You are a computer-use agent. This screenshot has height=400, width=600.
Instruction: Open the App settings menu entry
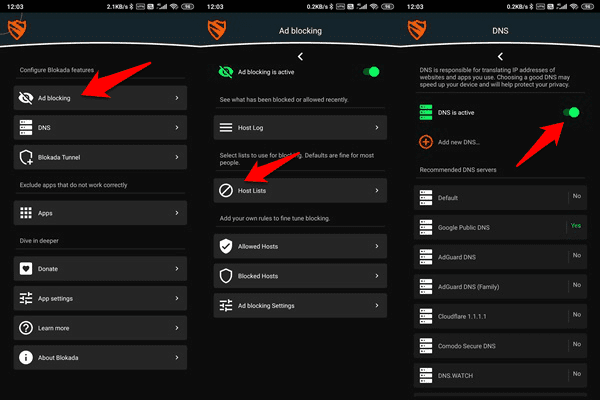[x=100, y=298]
